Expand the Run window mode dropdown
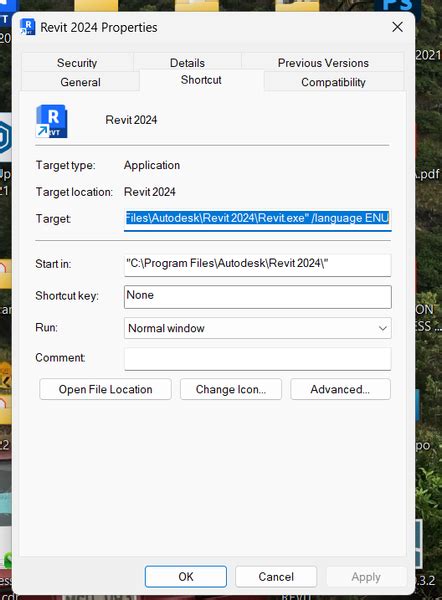 [x=258, y=328]
